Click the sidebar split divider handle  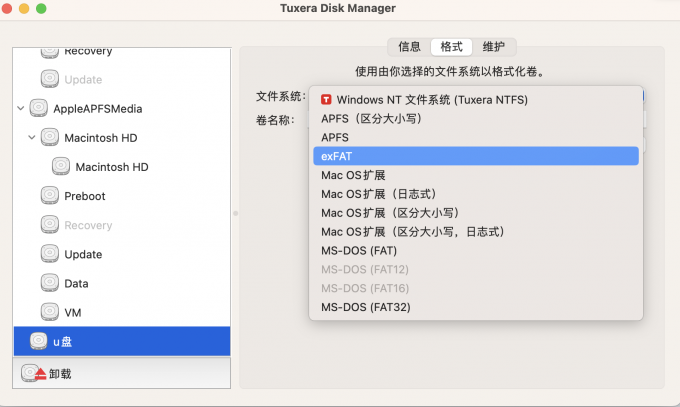[x=235, y=213]
